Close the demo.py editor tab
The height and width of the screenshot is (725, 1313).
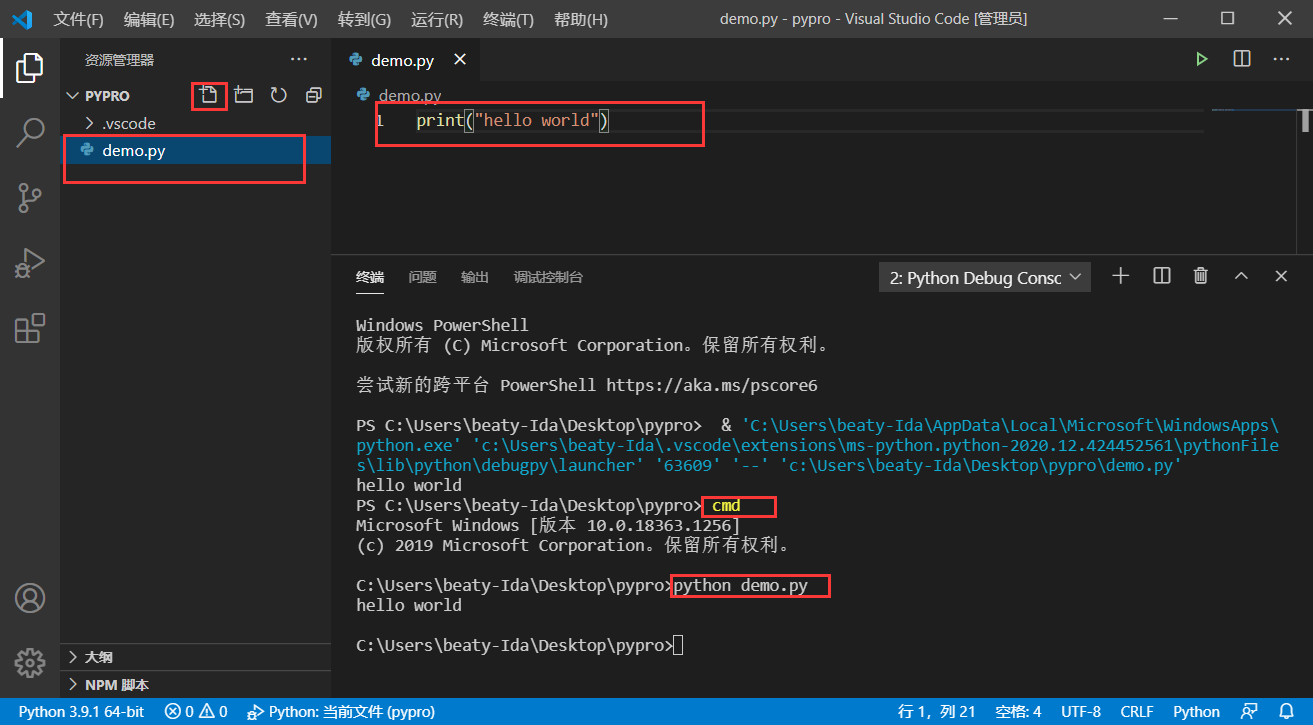pos(460,60)
